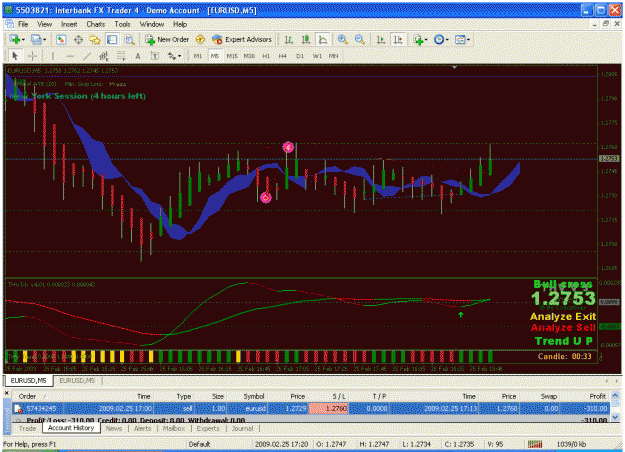Open the Journal tab in Terminal
The image size is (625, 452).
(242, 428)
